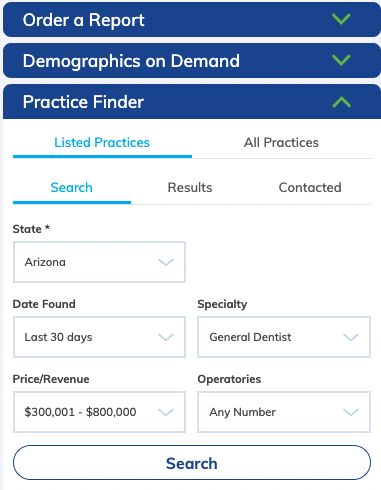Image resolution: width=381 pixels, height=490 pixels.
Task: Expand the Order a Report chevron icon
Action: [x=341, y=19]
